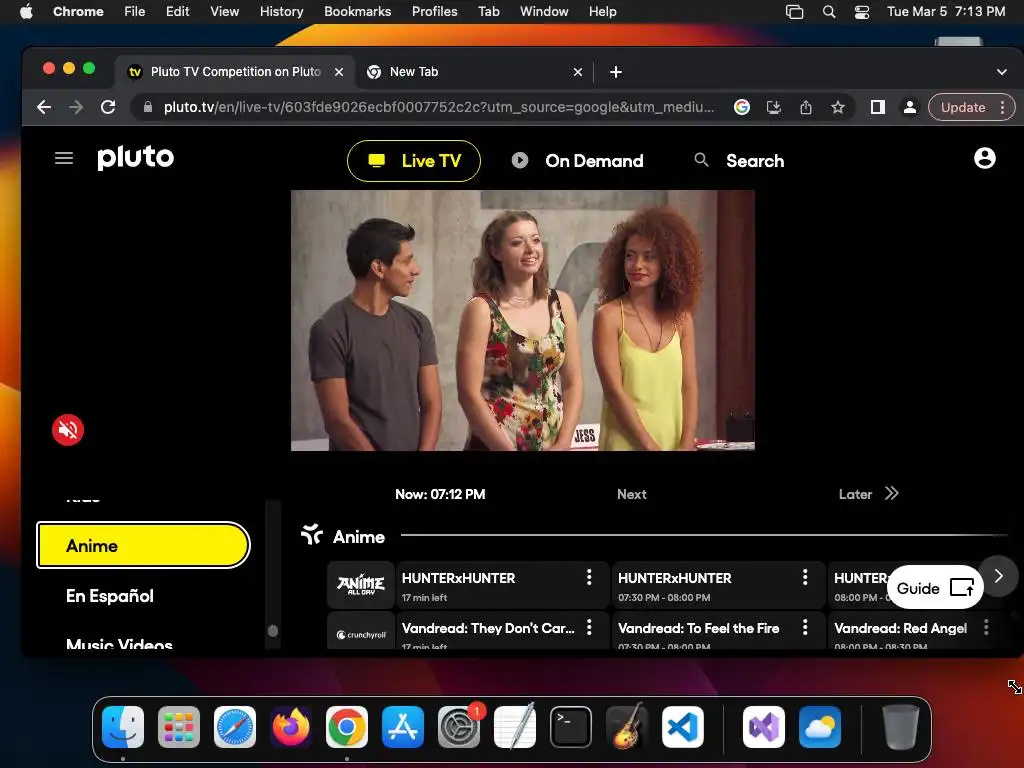Open the Profiles menu
This screenshot has width=1024, height=768.
(x=434, y=11)
